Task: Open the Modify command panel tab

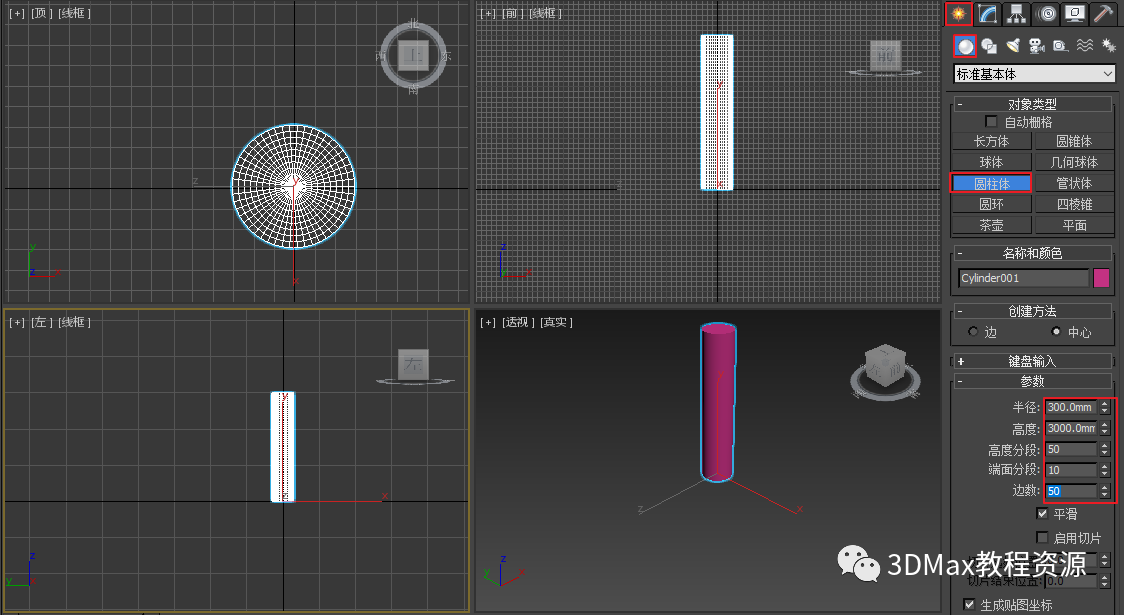Action: 988,14
